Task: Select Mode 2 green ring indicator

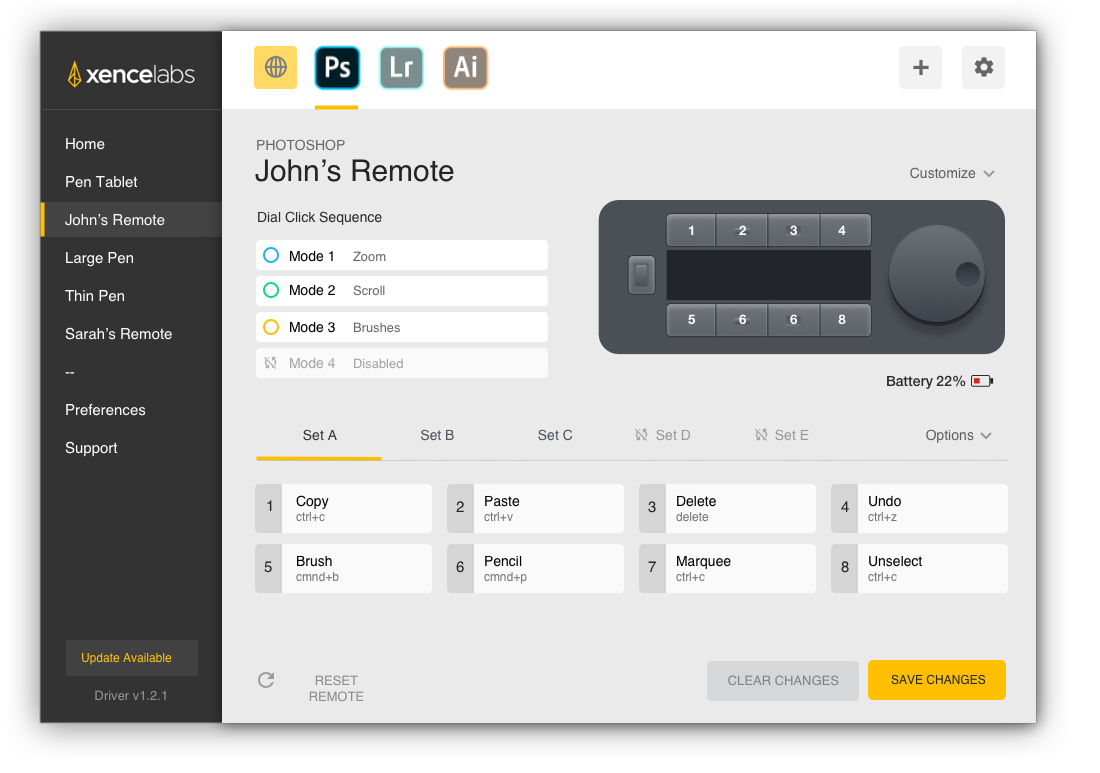Action: click(271, 290)
